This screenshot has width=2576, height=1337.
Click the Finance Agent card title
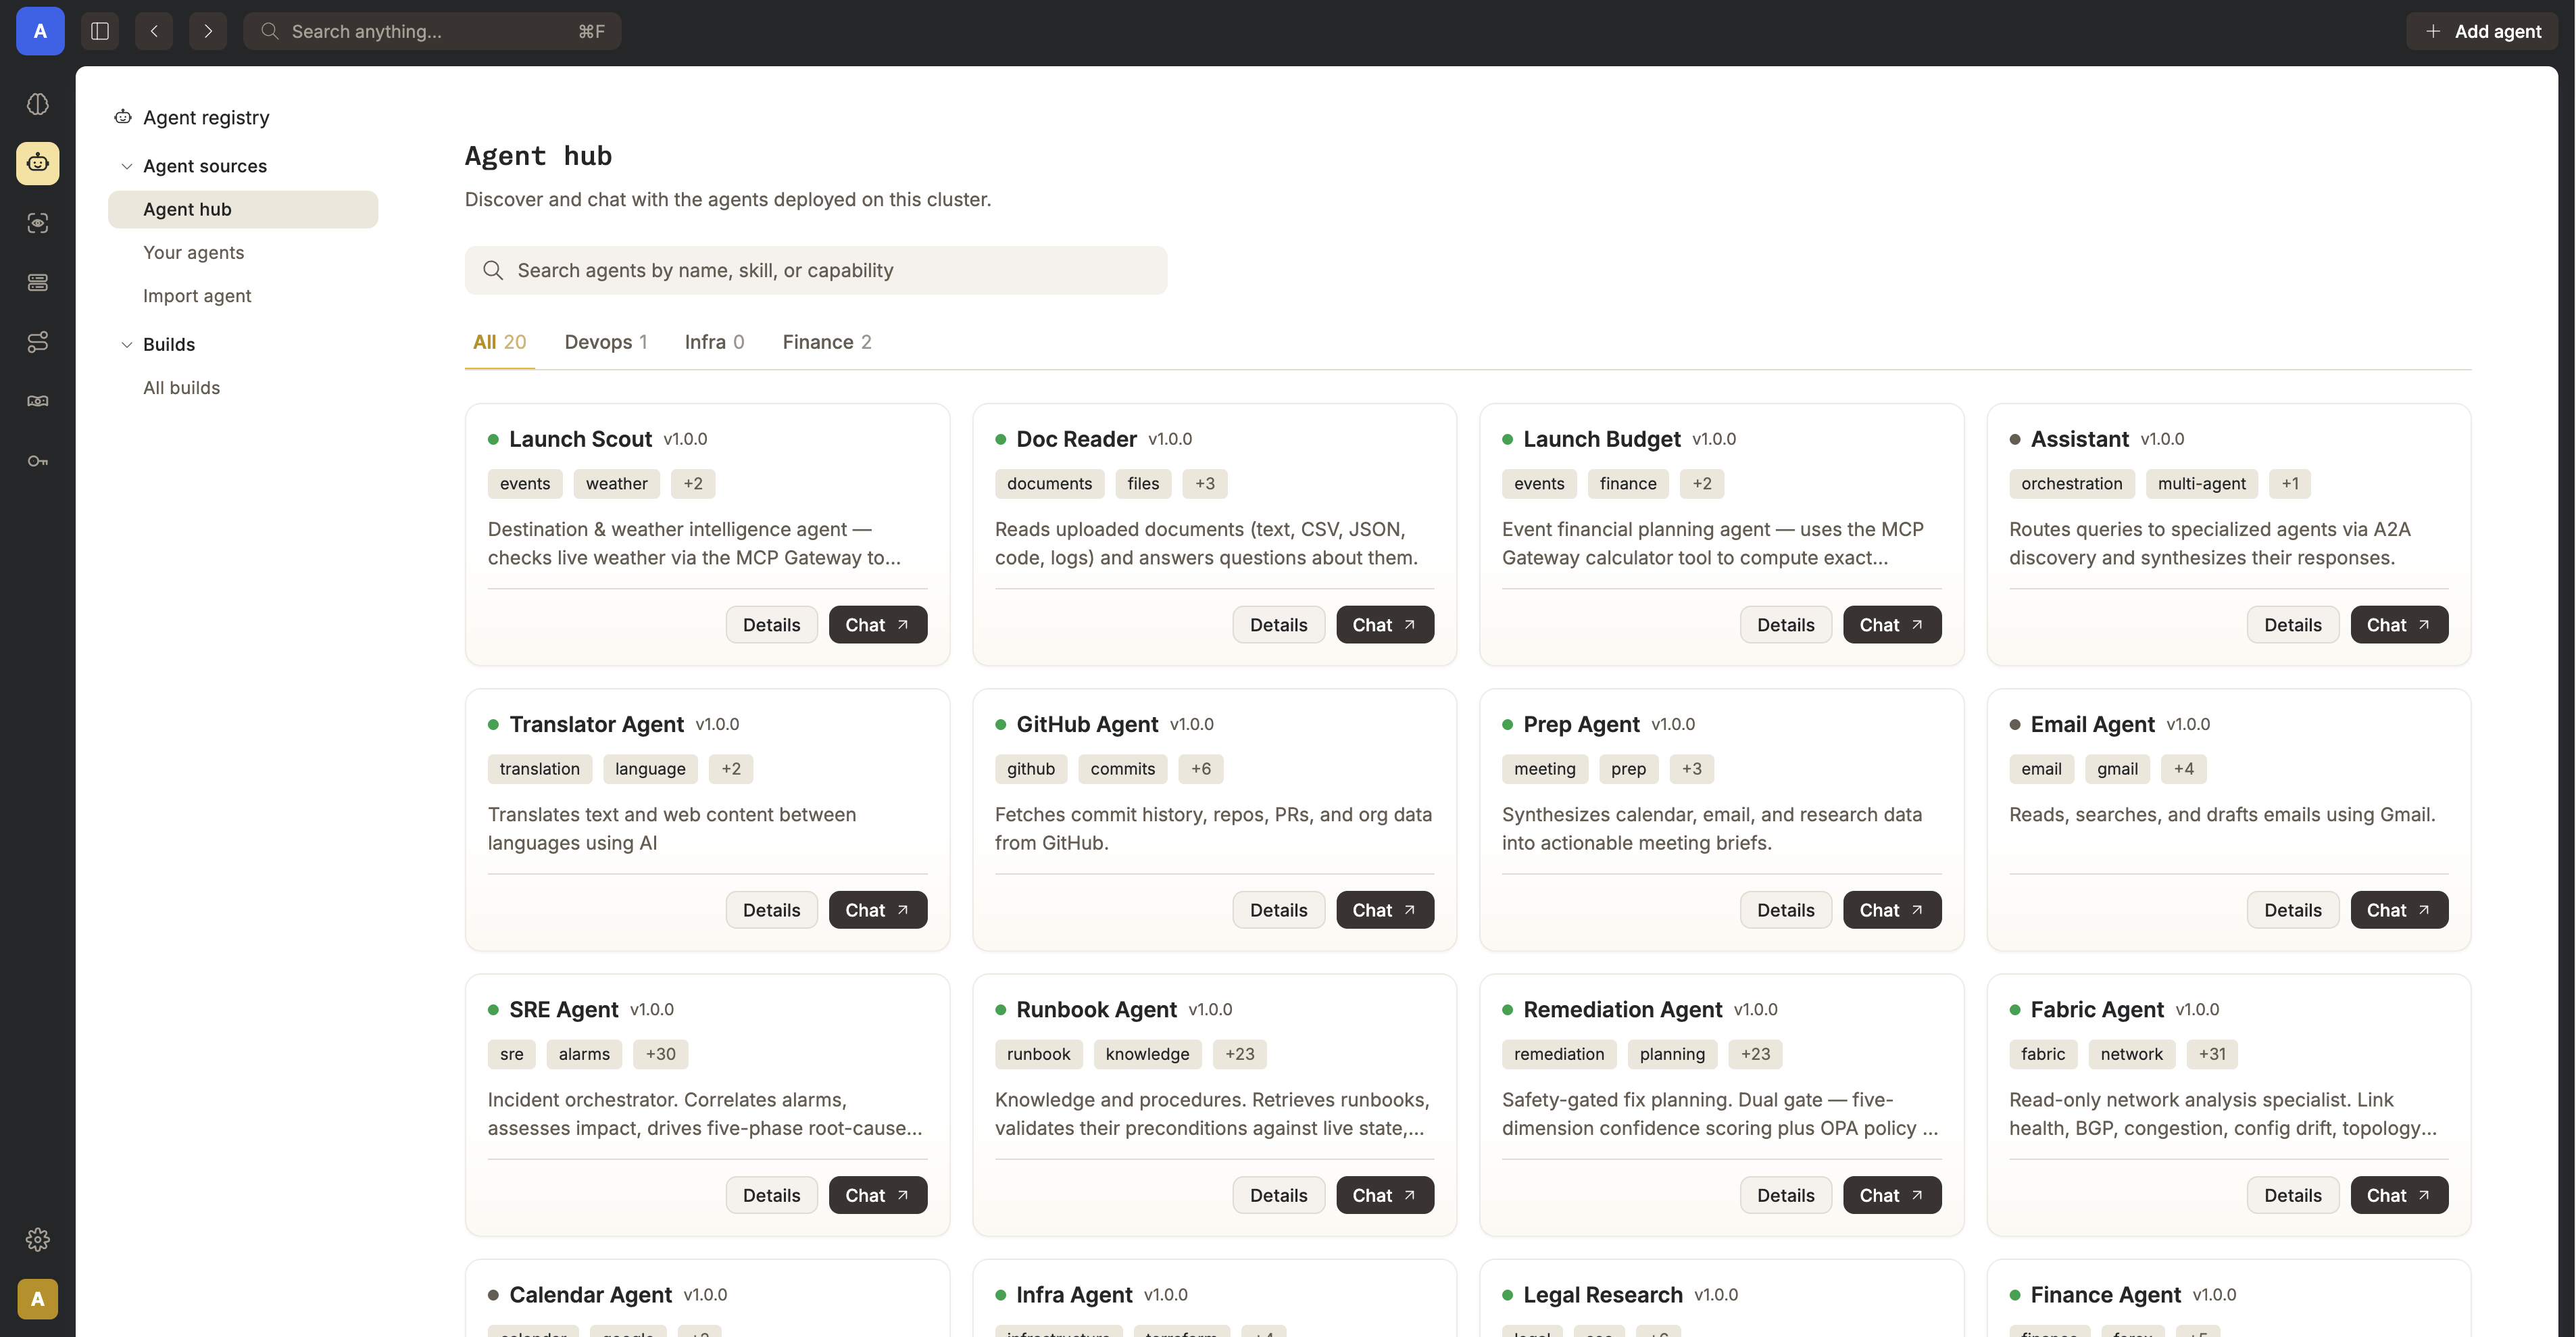pyautogui.click(x=2105, y=1295)
